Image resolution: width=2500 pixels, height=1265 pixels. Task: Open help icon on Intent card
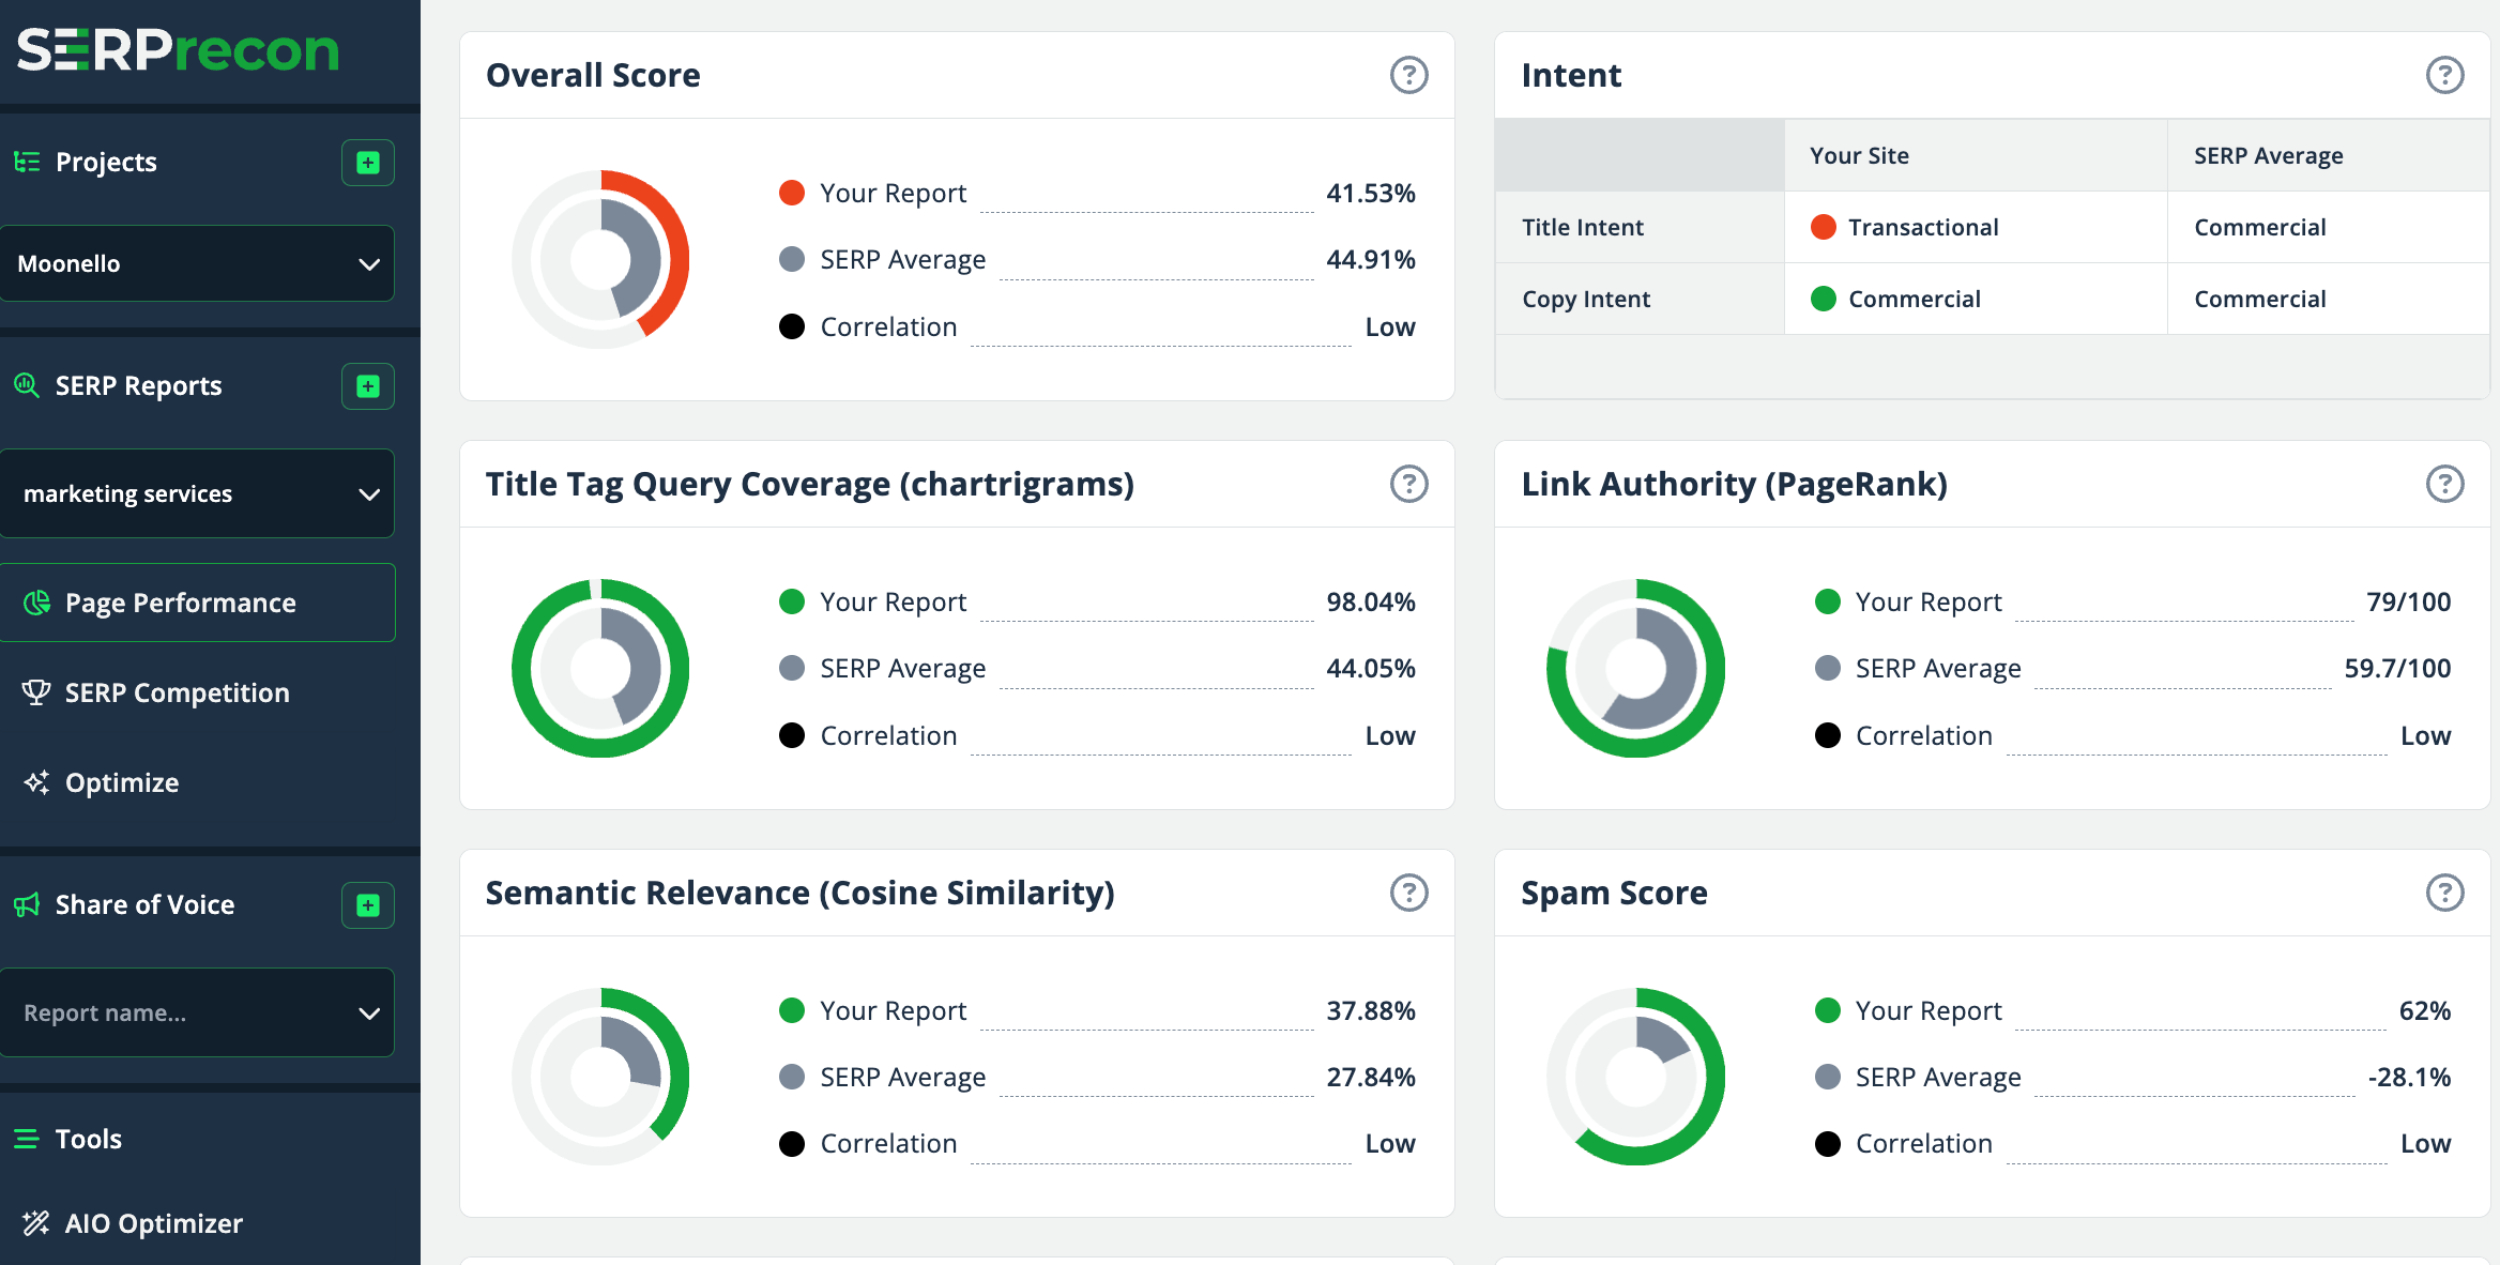point(2444,75)
